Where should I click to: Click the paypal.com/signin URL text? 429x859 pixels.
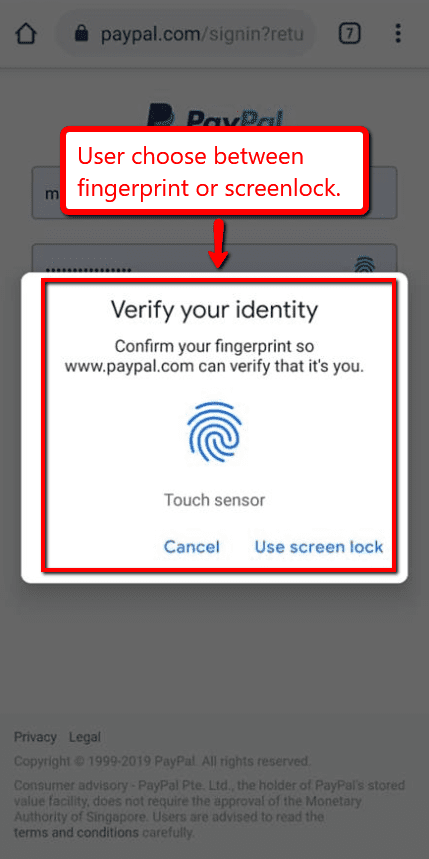tap(202, 35)
